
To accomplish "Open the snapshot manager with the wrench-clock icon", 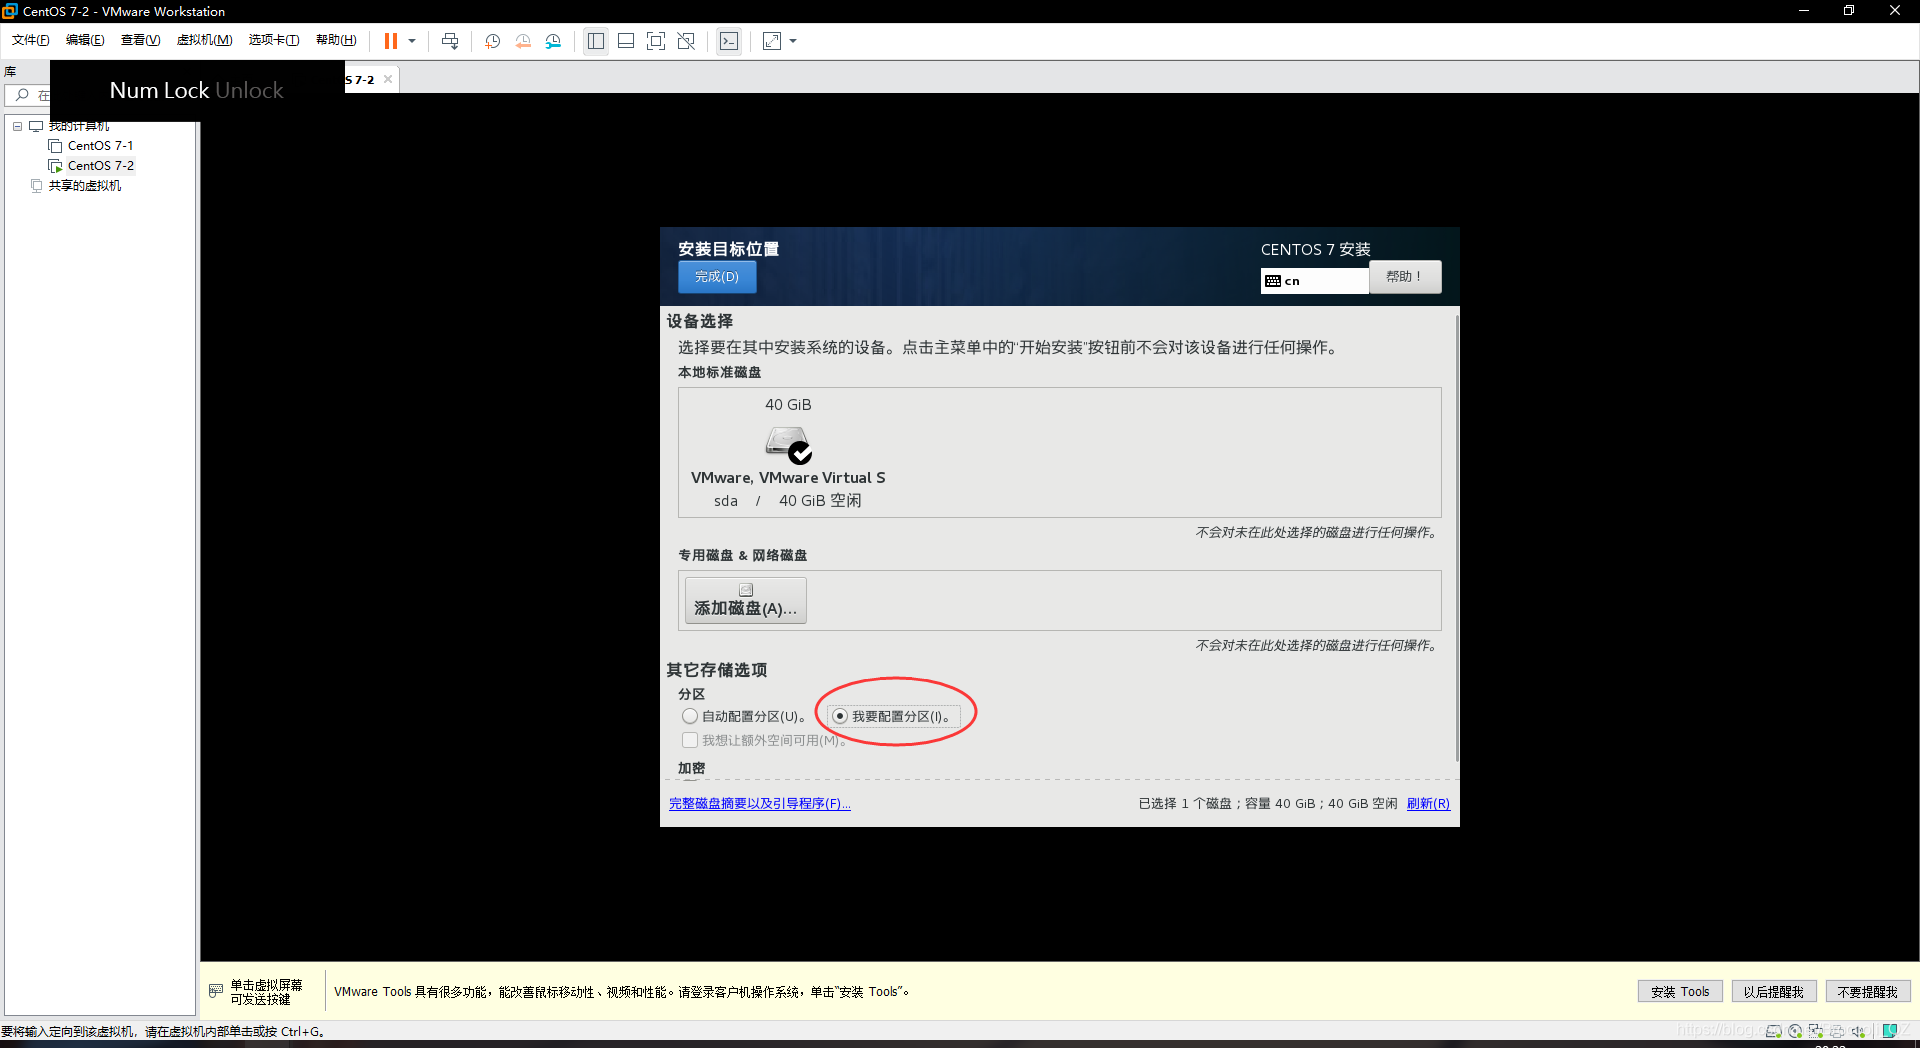I will 553,41.
